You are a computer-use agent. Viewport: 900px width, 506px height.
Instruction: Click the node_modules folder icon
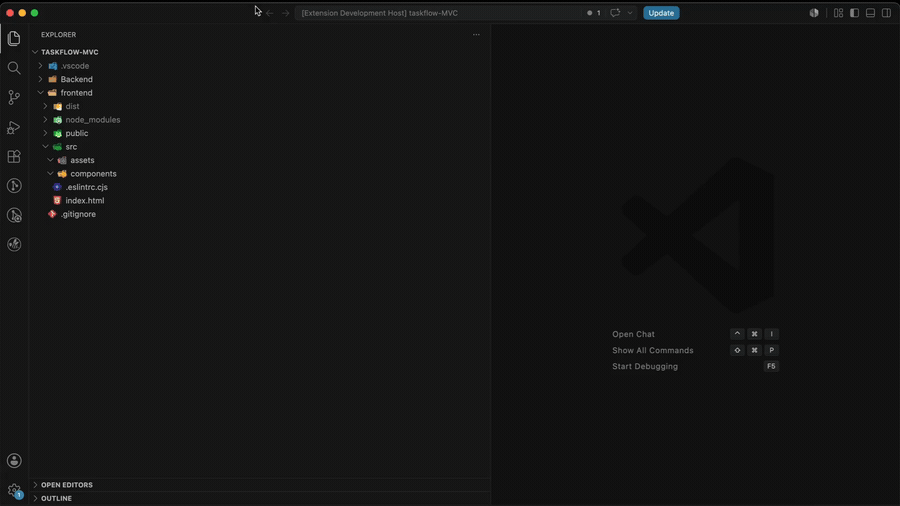pos(57,120)
